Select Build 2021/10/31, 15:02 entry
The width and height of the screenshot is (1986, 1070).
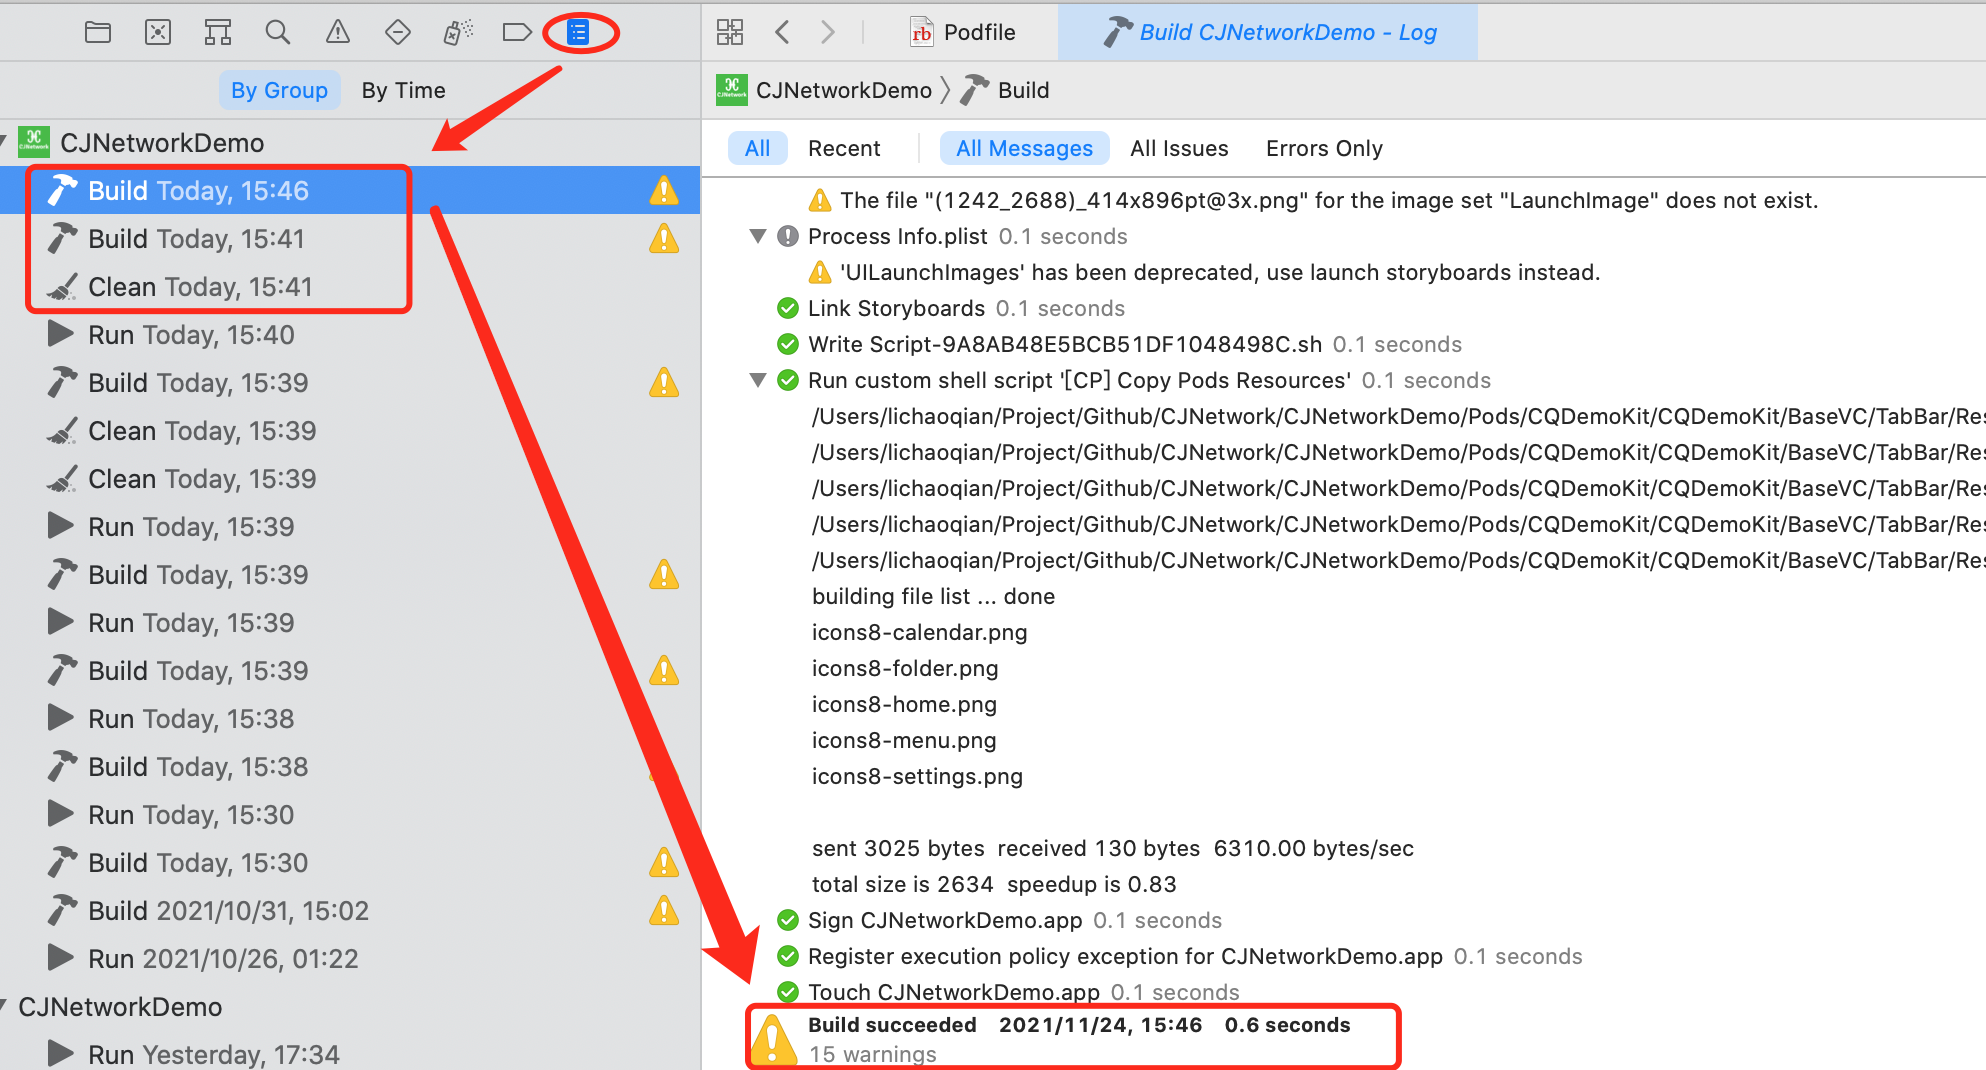(x=350, y=910)
